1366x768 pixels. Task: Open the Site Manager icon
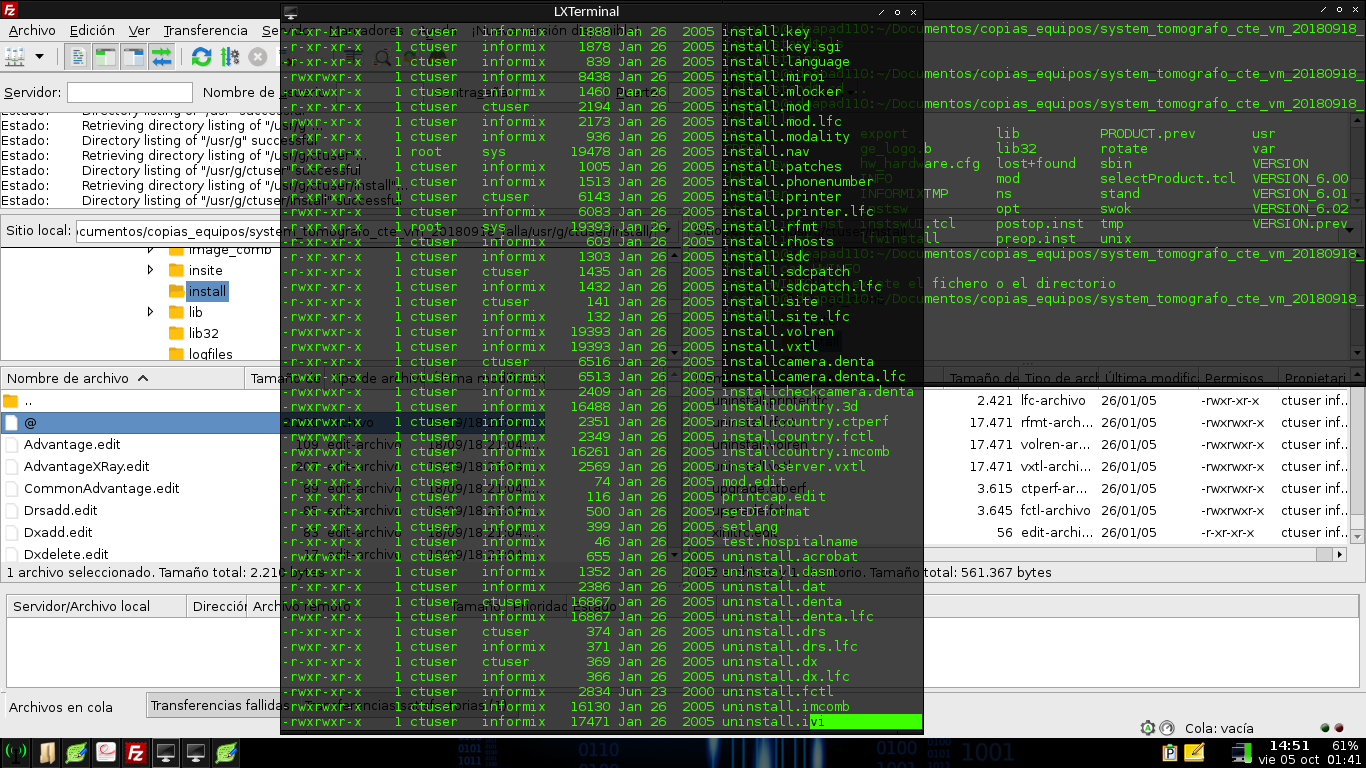point(15,57)
